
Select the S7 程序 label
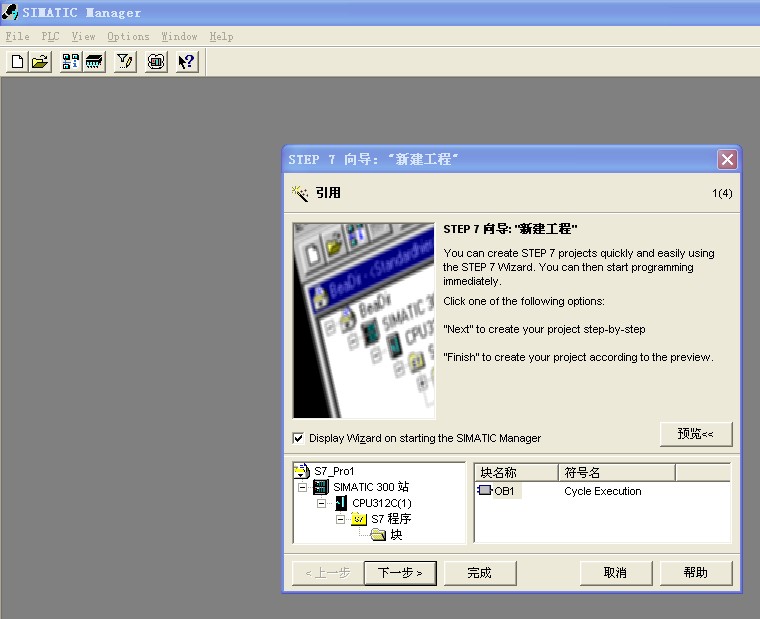pos(391,519)
